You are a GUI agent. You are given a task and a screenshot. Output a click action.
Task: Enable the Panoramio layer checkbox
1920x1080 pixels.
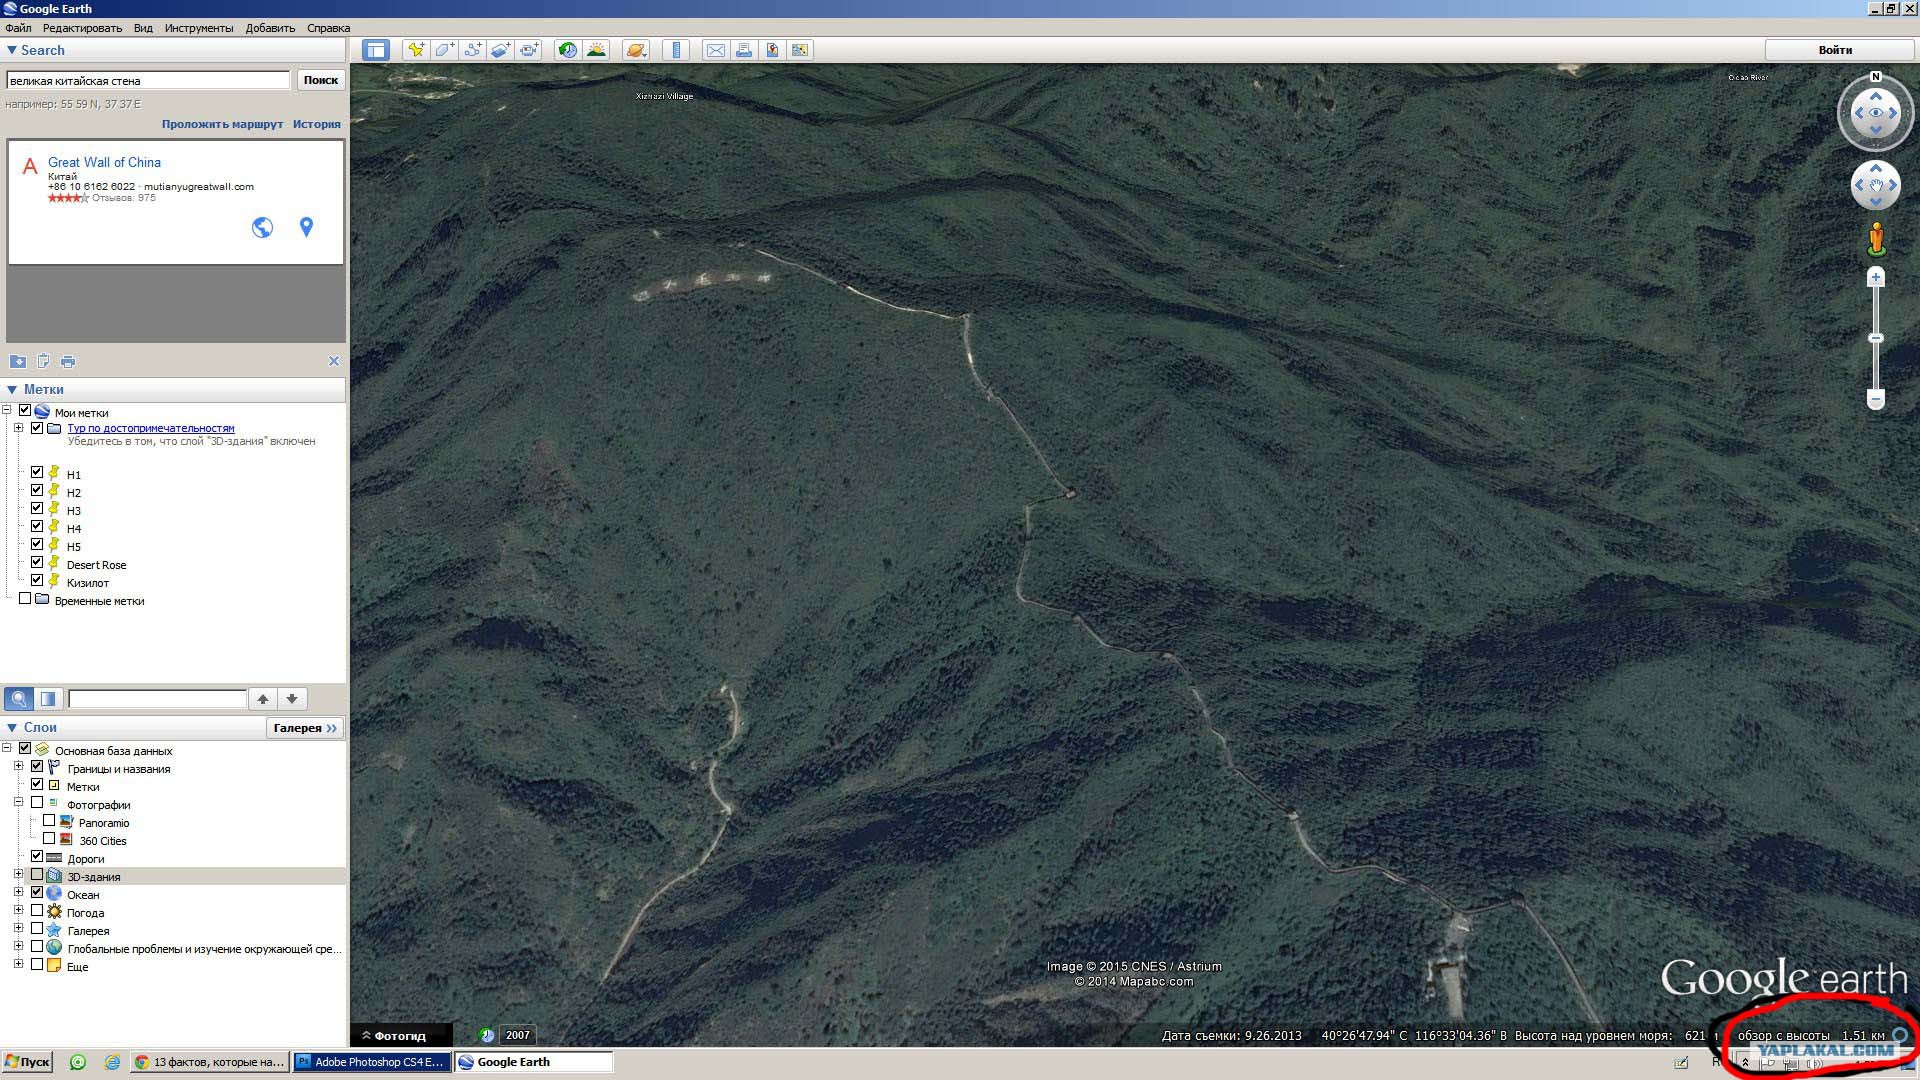pyautogui.click(x=49, y=820)
